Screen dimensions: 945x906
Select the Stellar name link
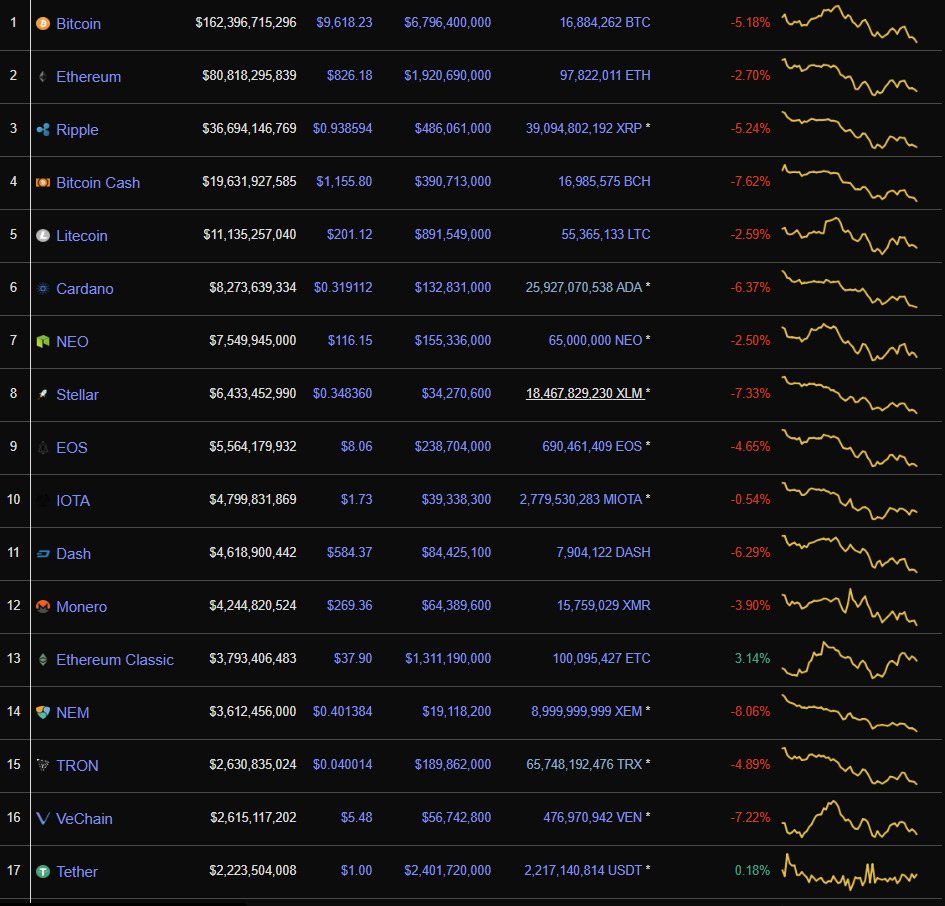click(x=77, y=395)
